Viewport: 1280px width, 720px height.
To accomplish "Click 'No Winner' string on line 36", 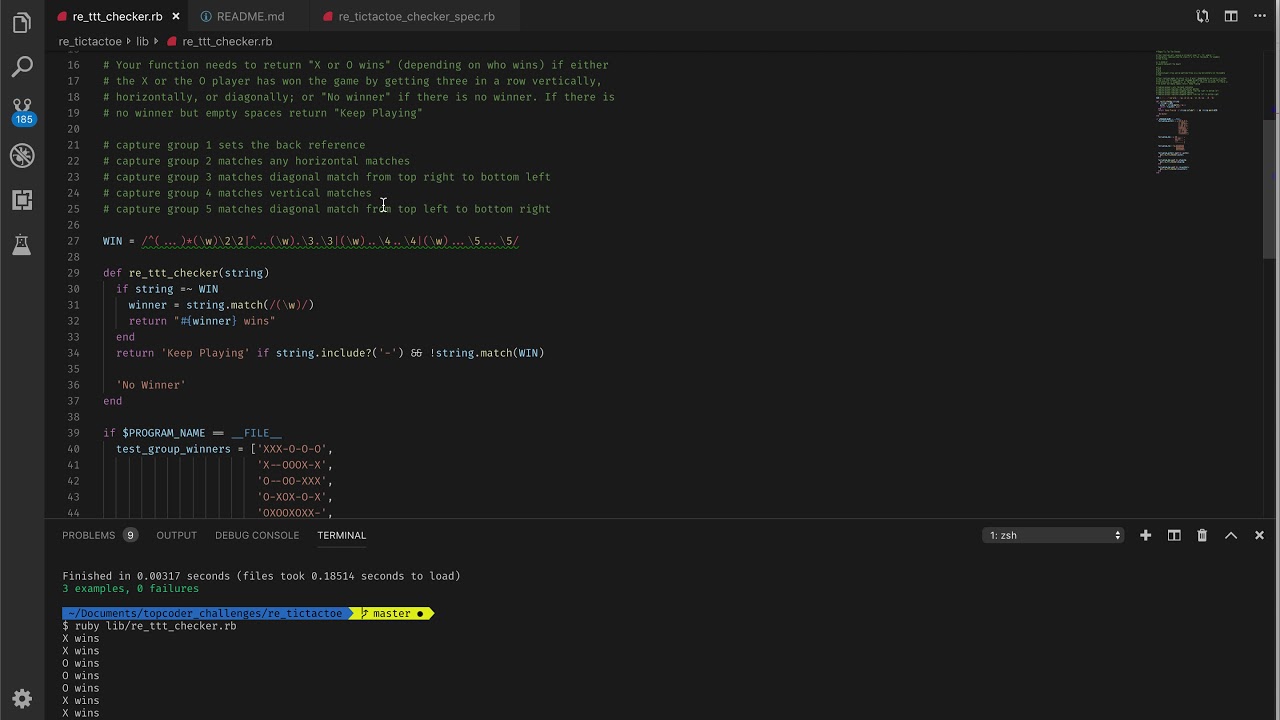I will coord(151,385).
